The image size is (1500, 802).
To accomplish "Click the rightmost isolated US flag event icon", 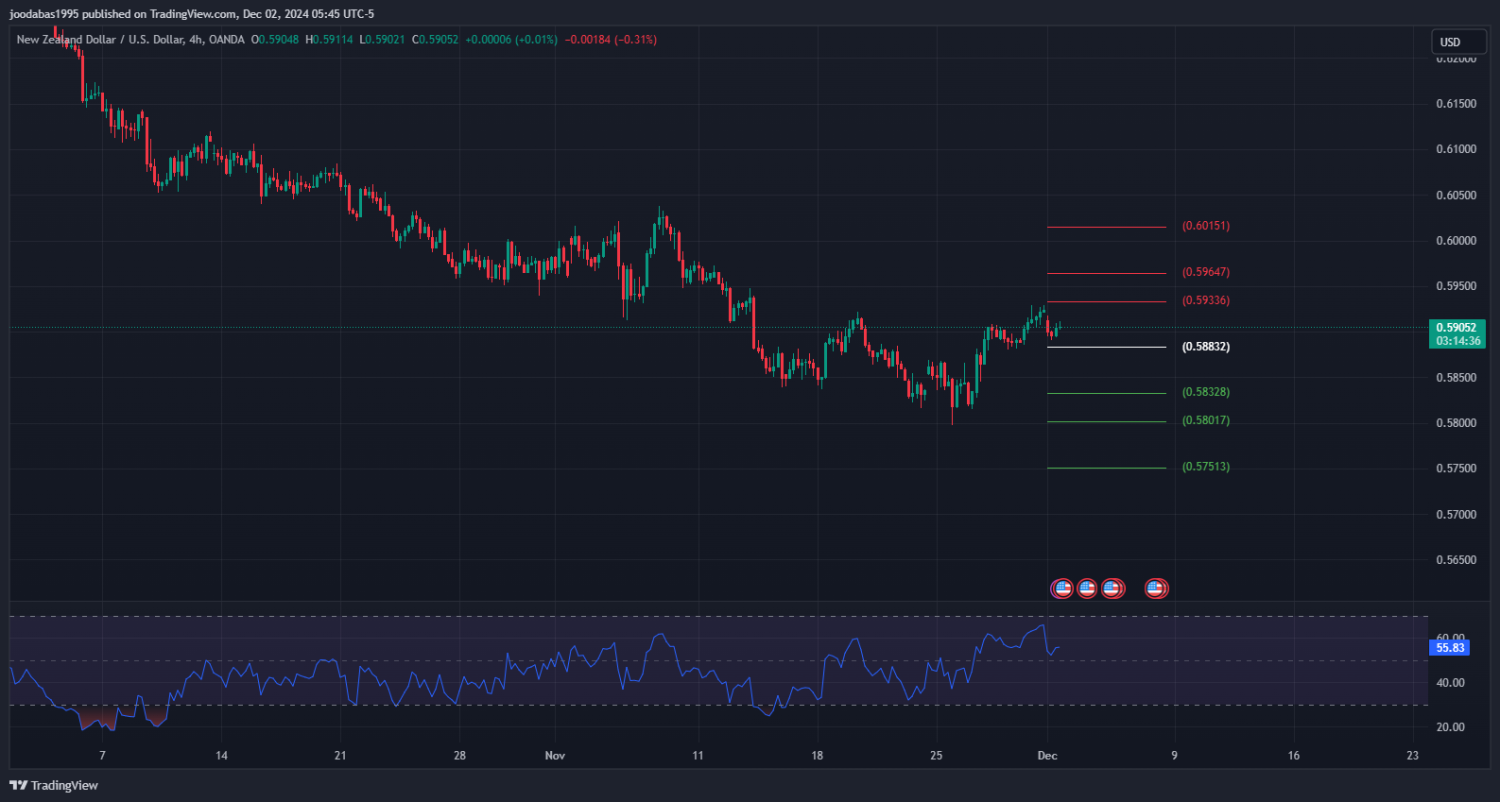I will [x=1156, y=589].
